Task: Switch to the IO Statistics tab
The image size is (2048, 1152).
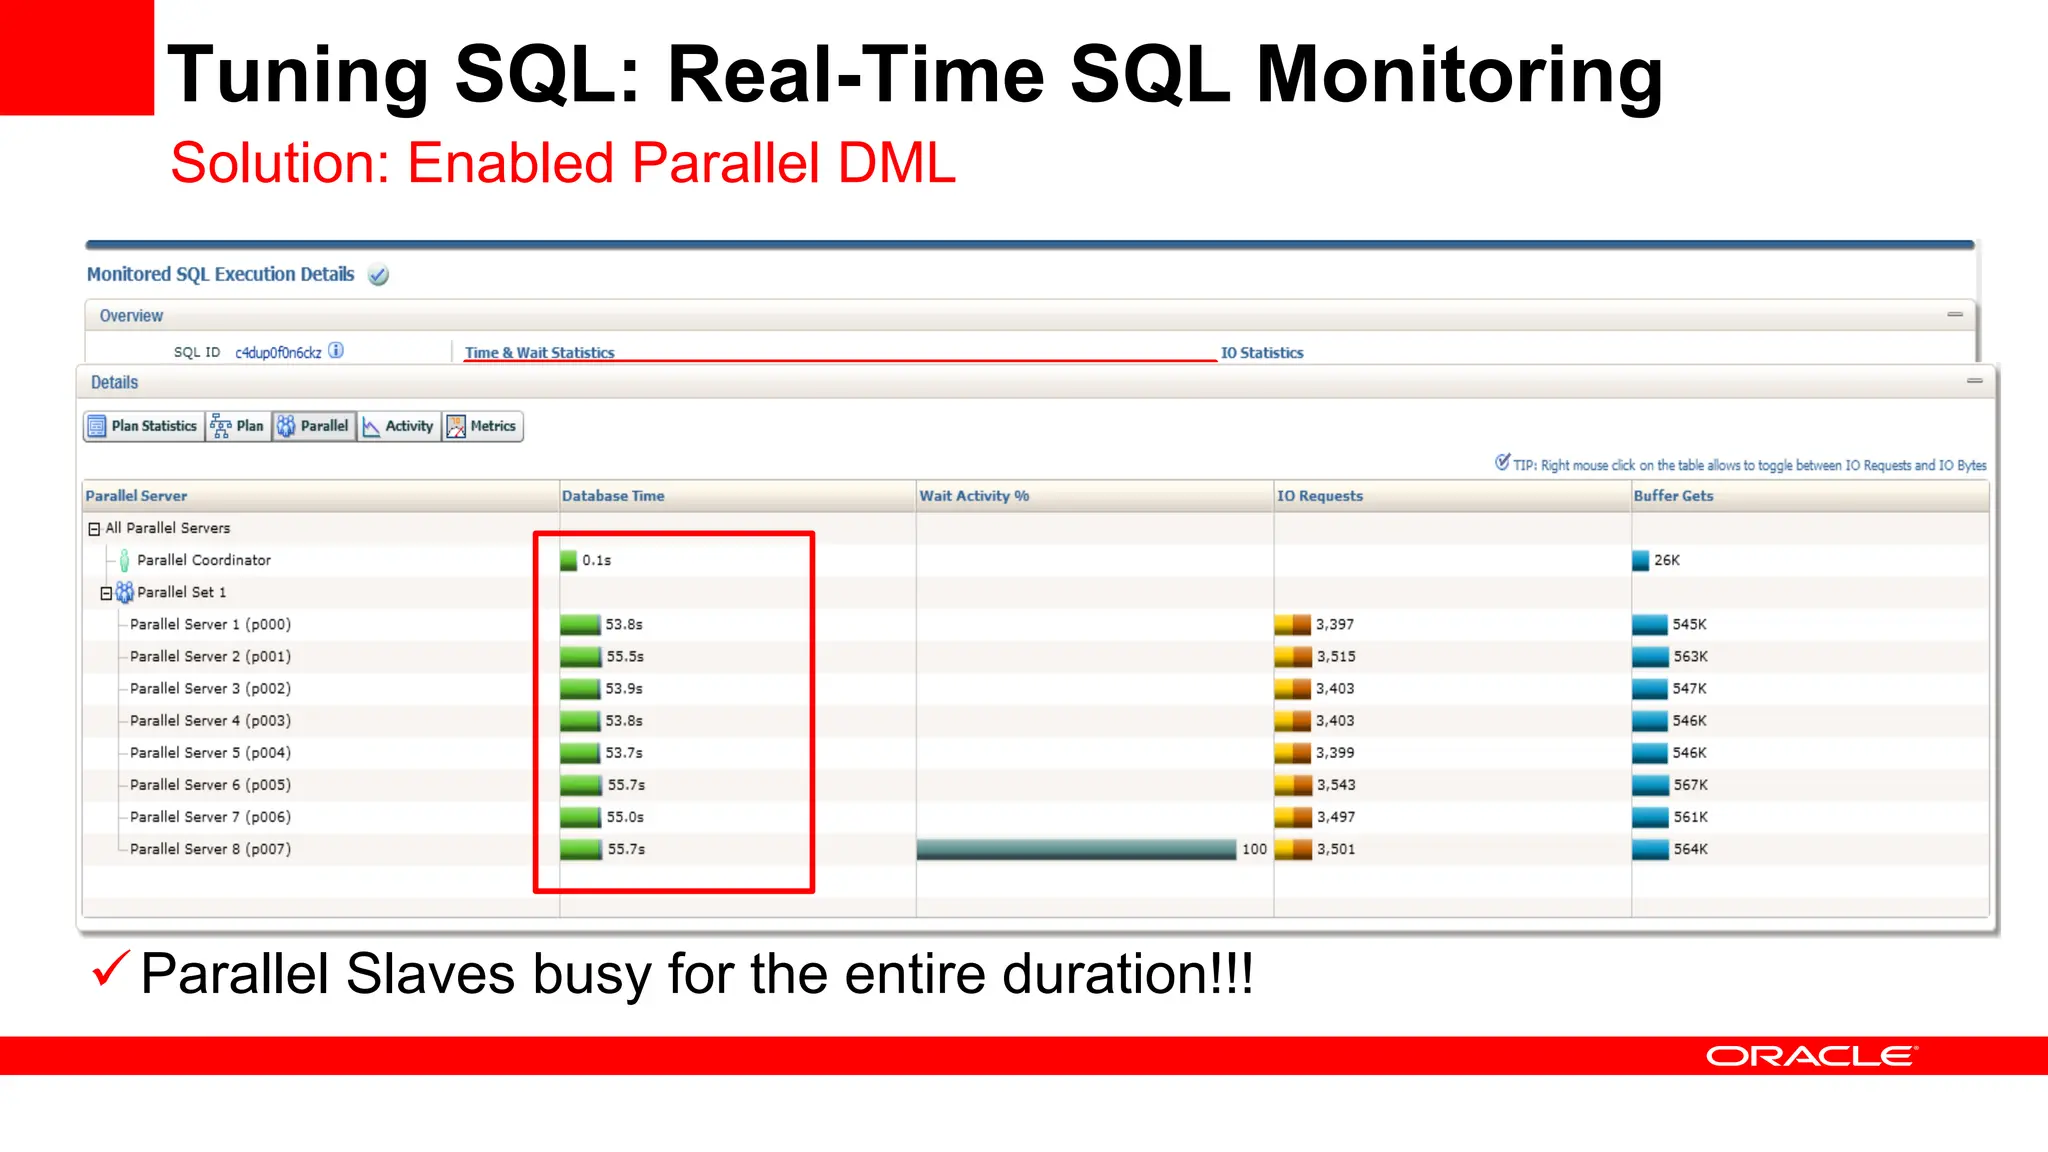Action: [1261, 353]
